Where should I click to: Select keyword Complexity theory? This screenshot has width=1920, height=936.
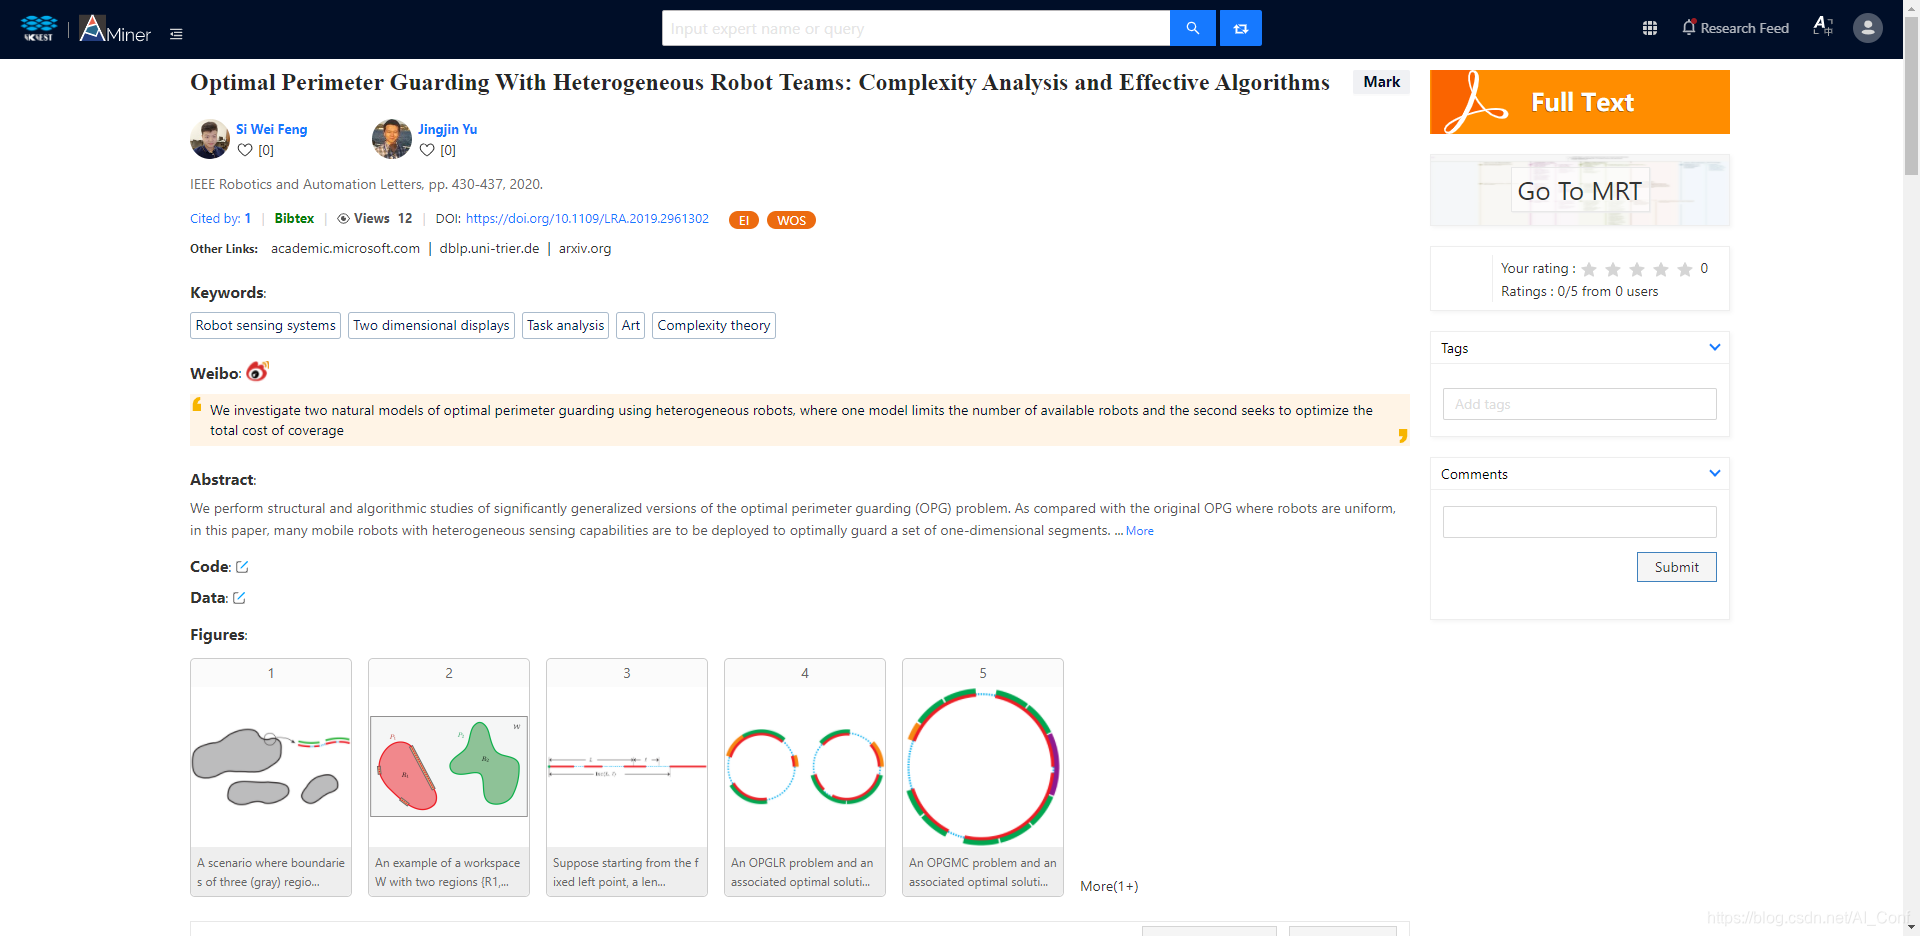pyautogui.click(x=714, y=325)
